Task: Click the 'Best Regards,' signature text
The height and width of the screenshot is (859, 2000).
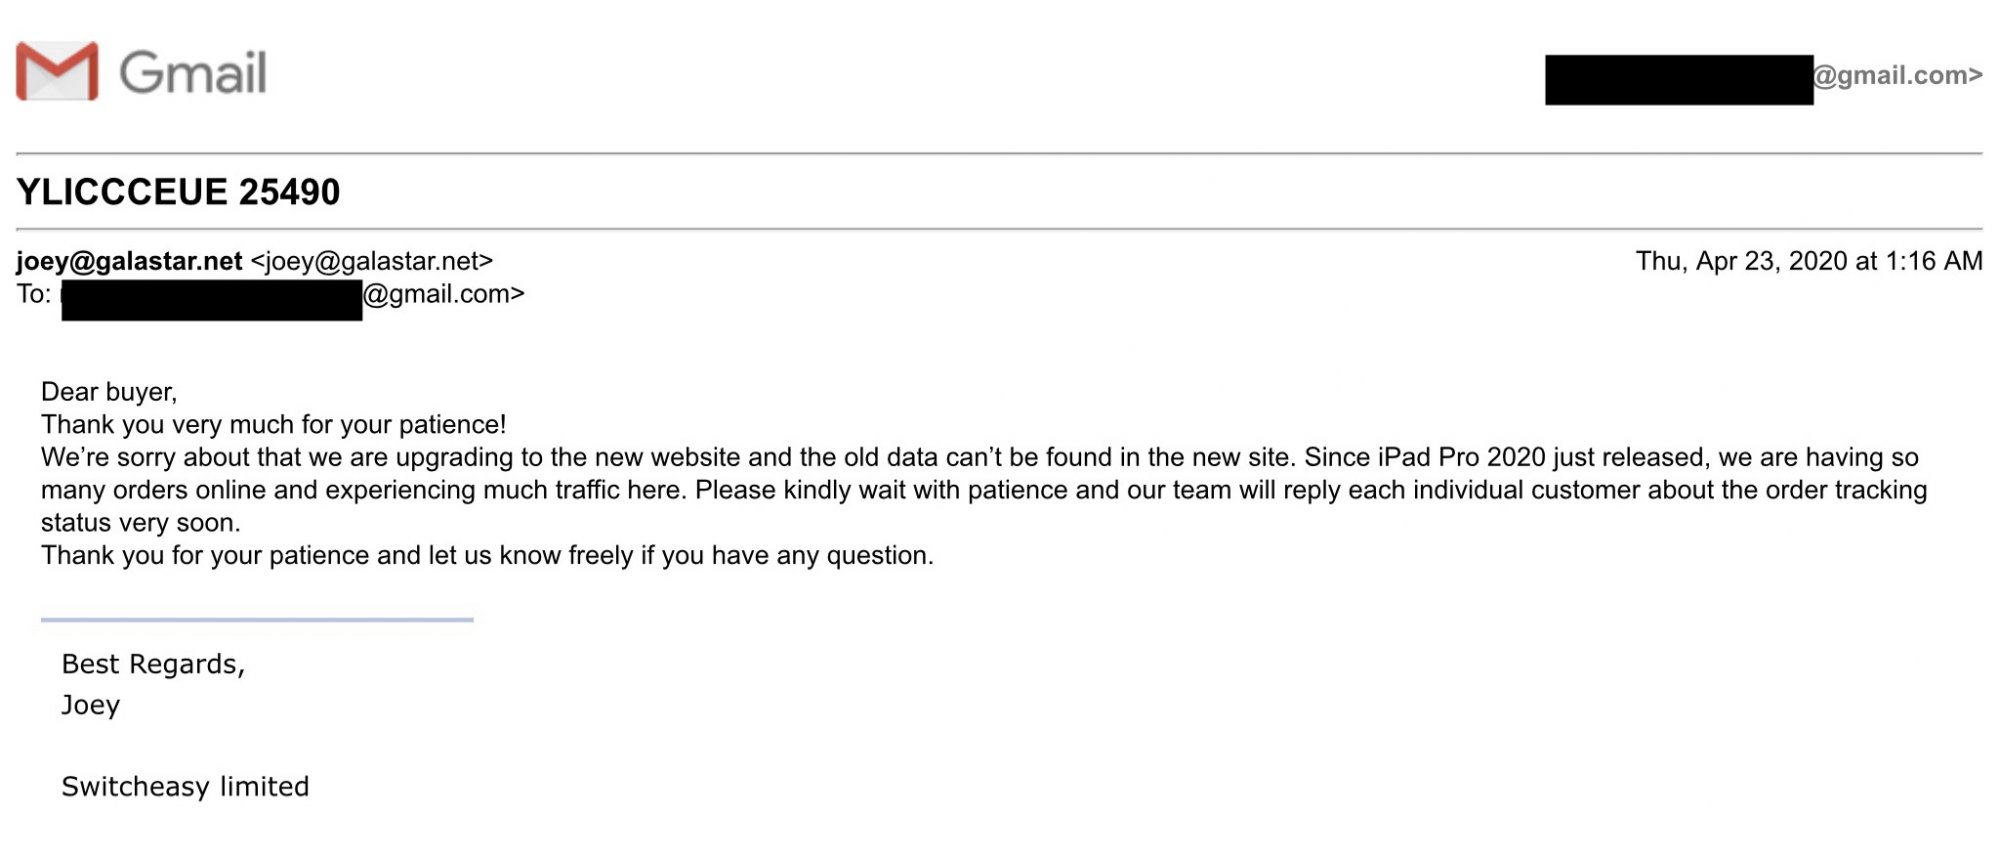Action: coord(153,664)
